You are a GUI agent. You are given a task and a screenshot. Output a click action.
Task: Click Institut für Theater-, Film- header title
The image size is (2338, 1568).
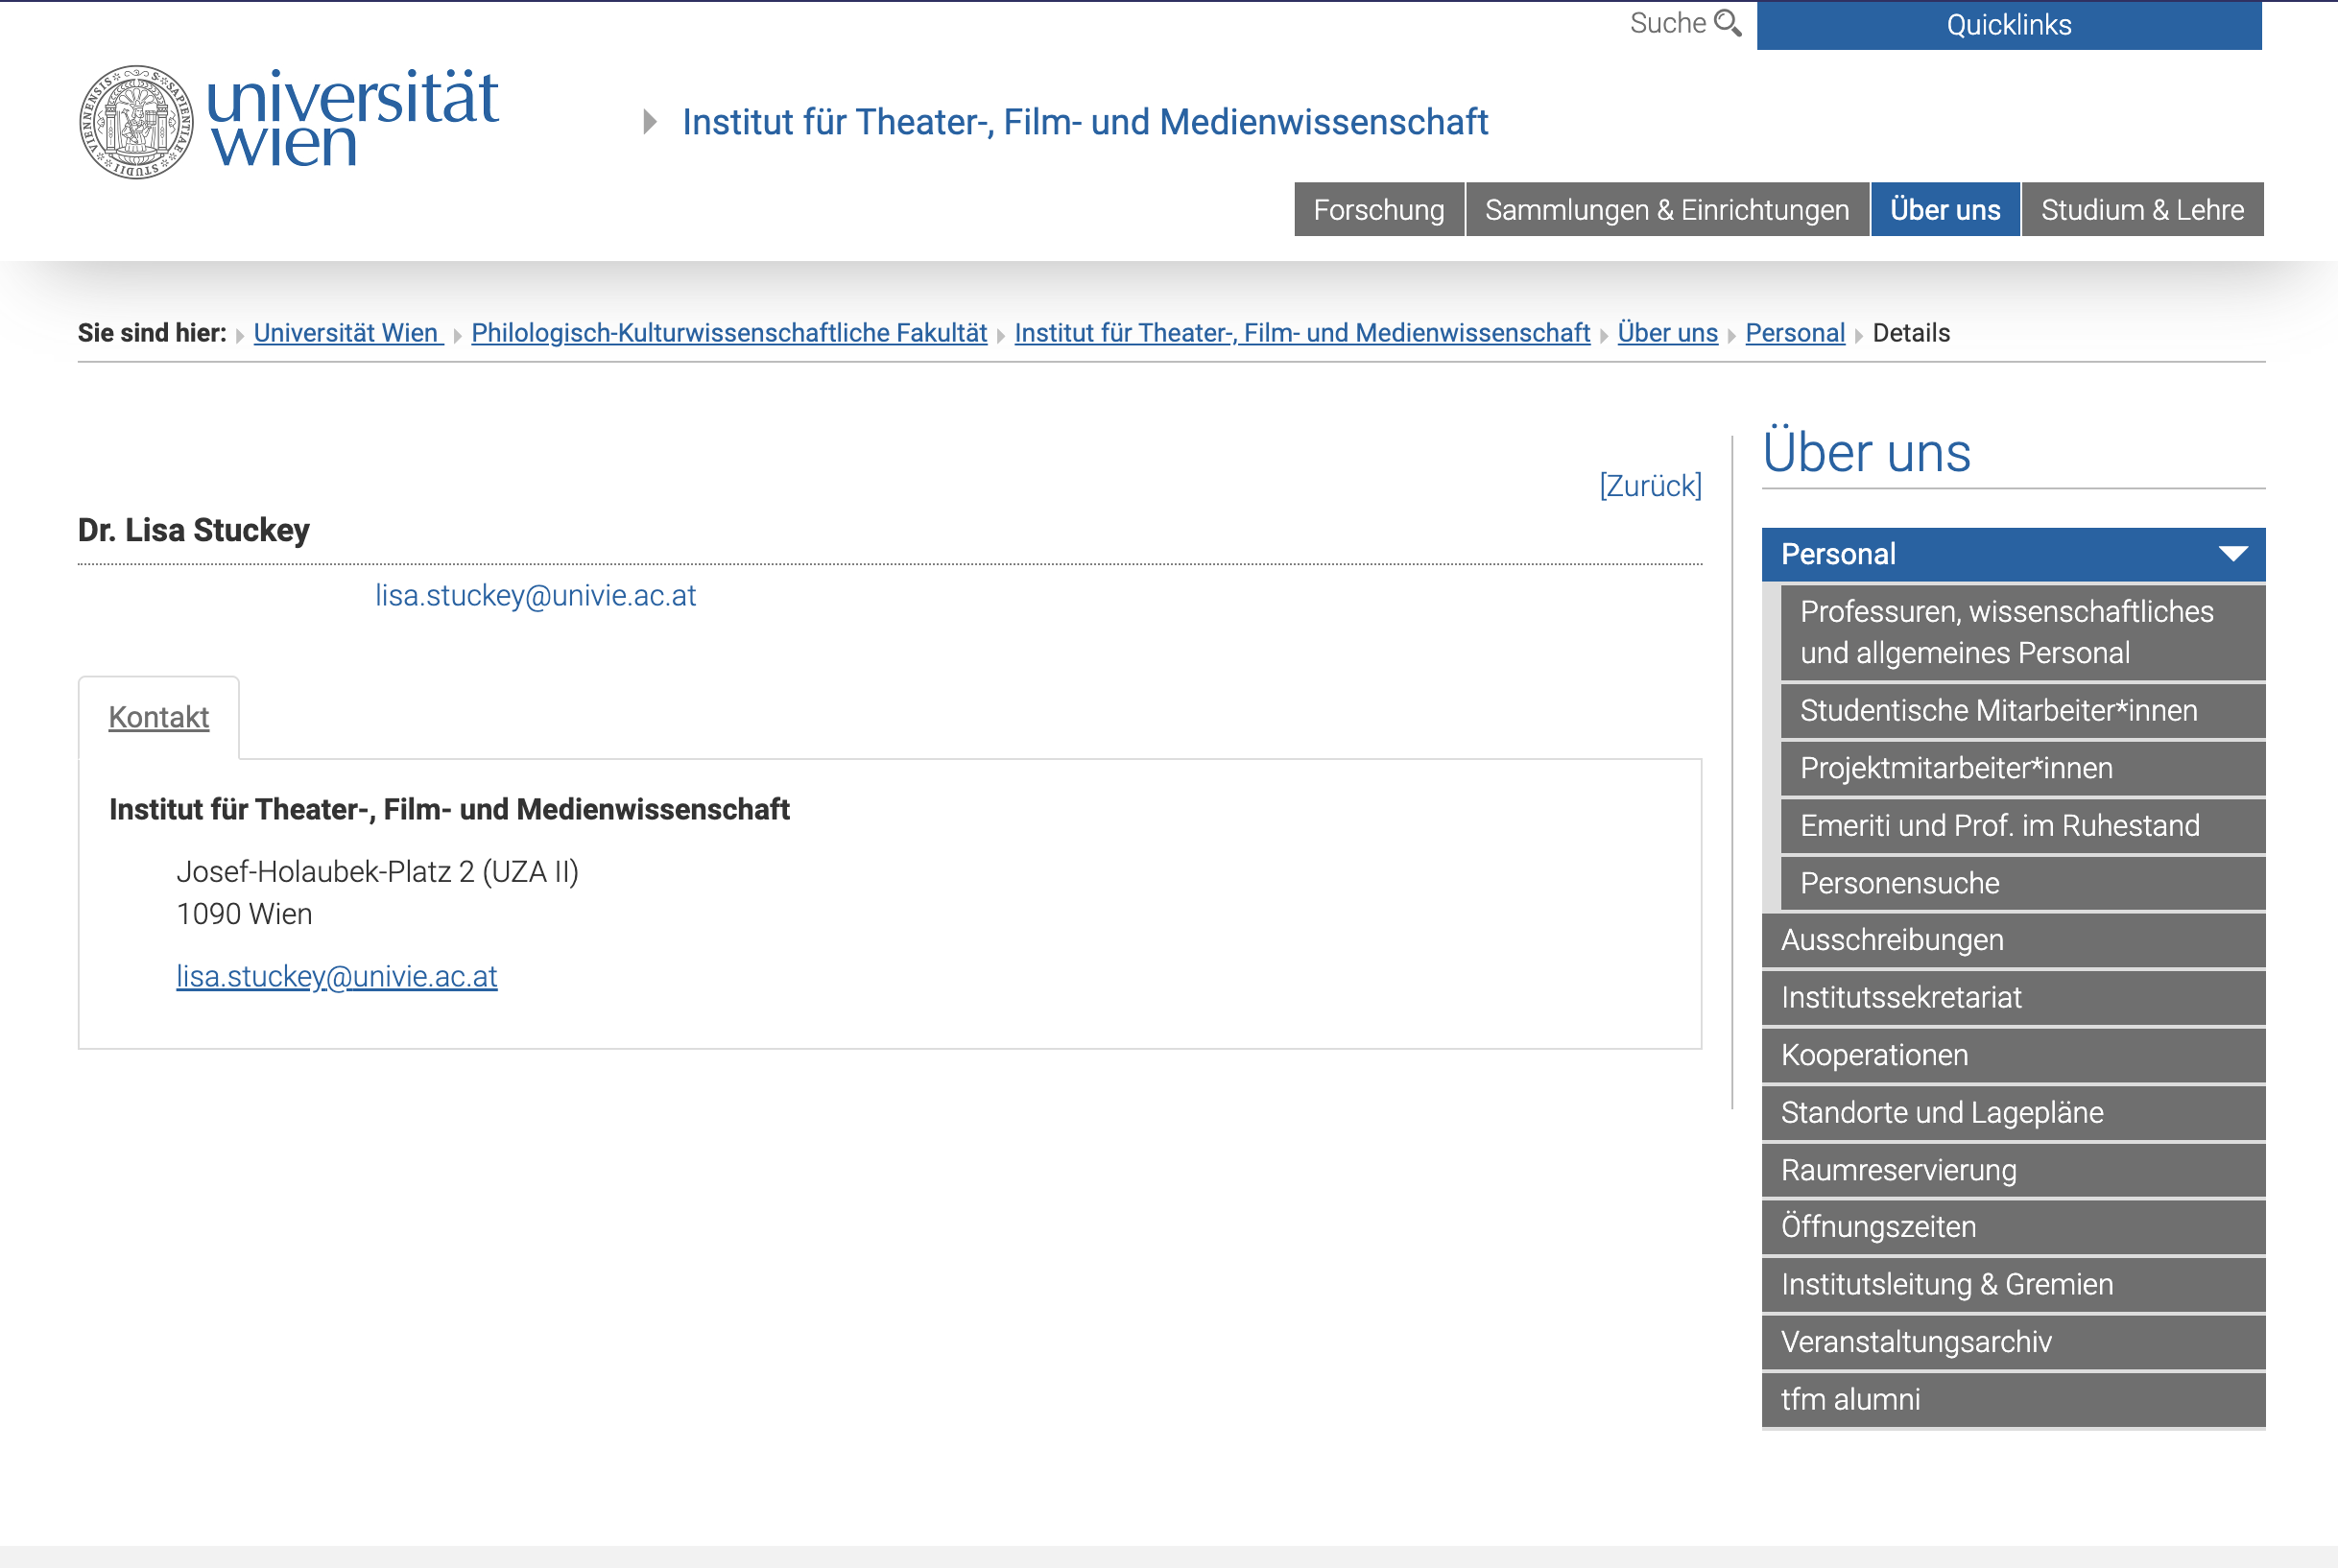[x=1084, y=122]
